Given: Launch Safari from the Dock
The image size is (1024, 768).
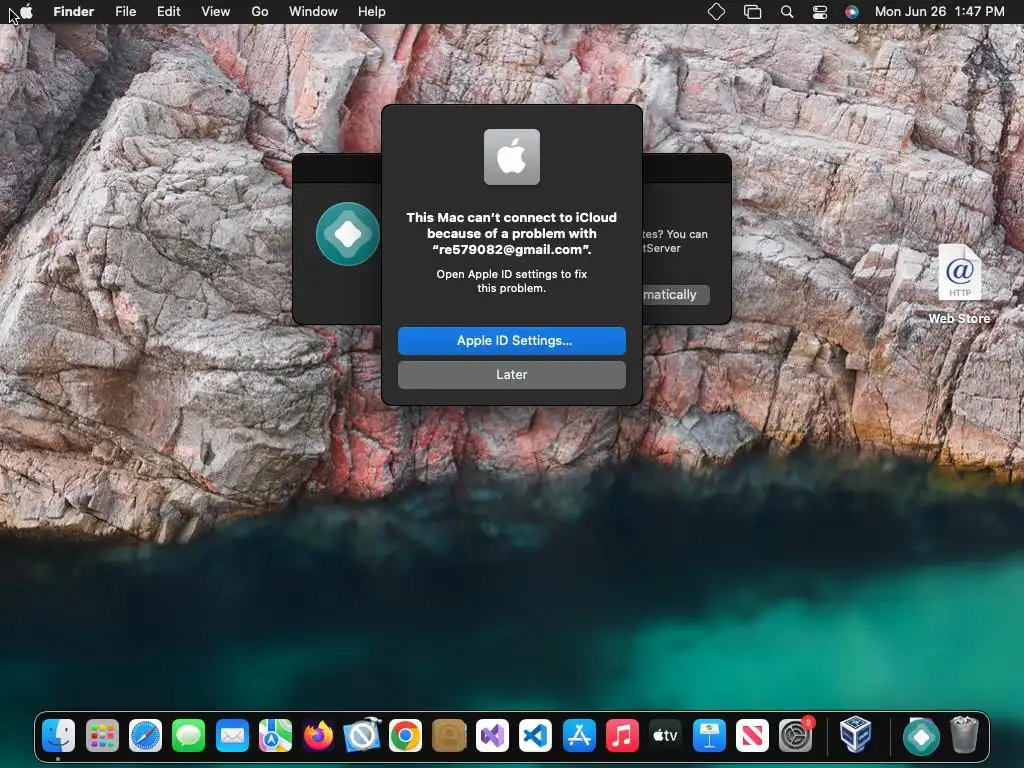Looking at the screenshot, I should coord(145,736).
